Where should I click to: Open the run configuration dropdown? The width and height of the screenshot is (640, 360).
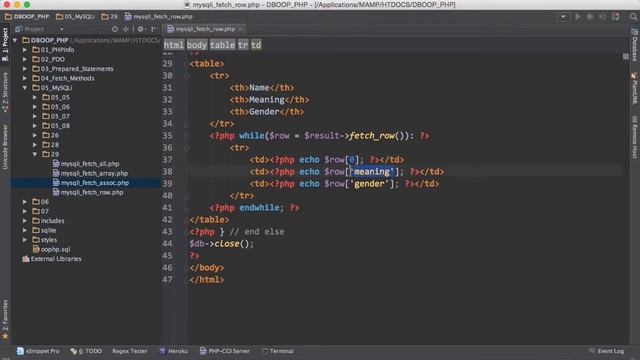563,17
